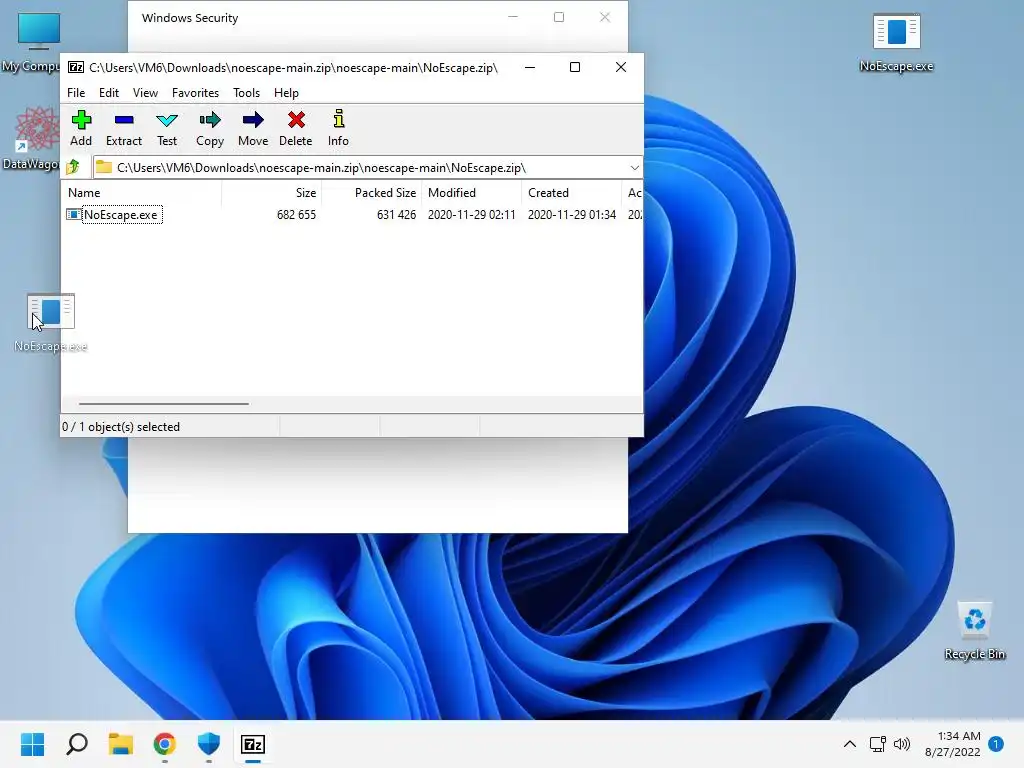The image size is (1024, 768).
Task: Open the Favorites menu
Action: [x=195, y=93]
